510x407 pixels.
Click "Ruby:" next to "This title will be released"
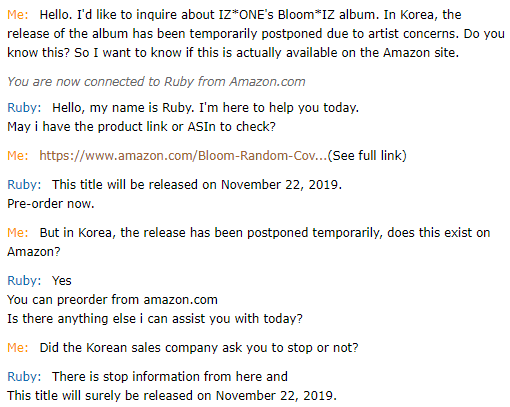click(x=24, y=185)
